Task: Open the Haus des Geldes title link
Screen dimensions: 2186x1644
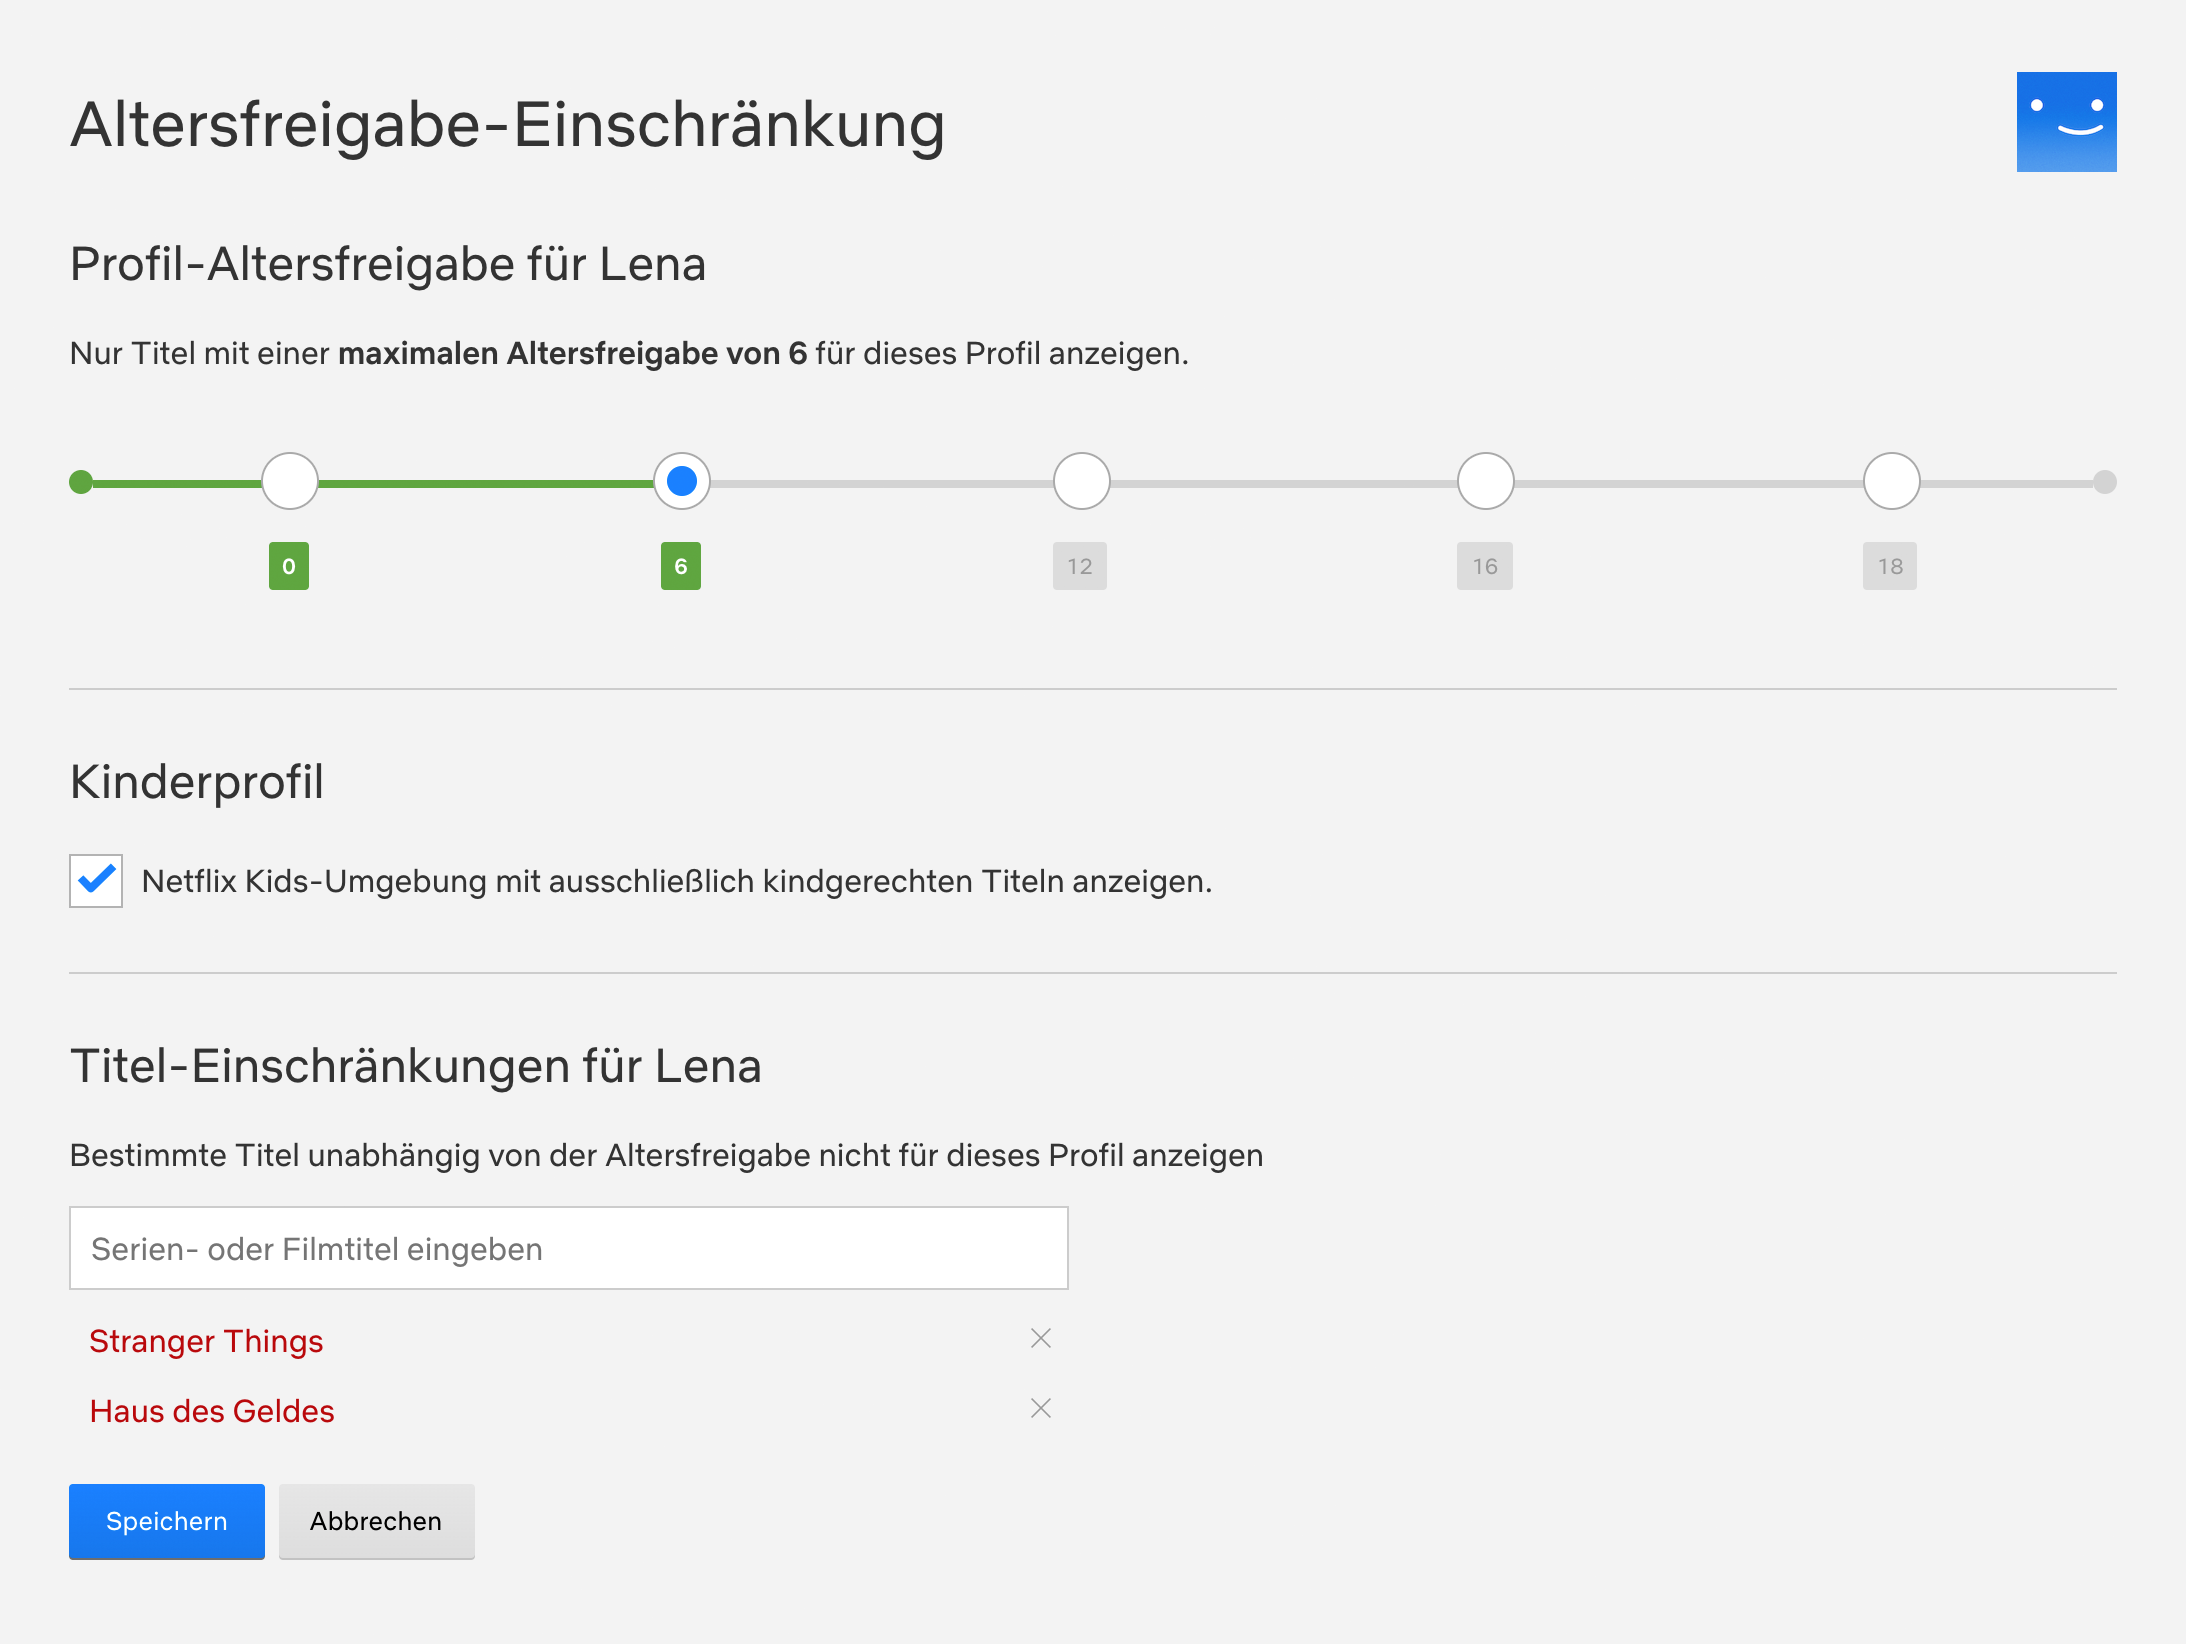Action: pos(212,1411)
